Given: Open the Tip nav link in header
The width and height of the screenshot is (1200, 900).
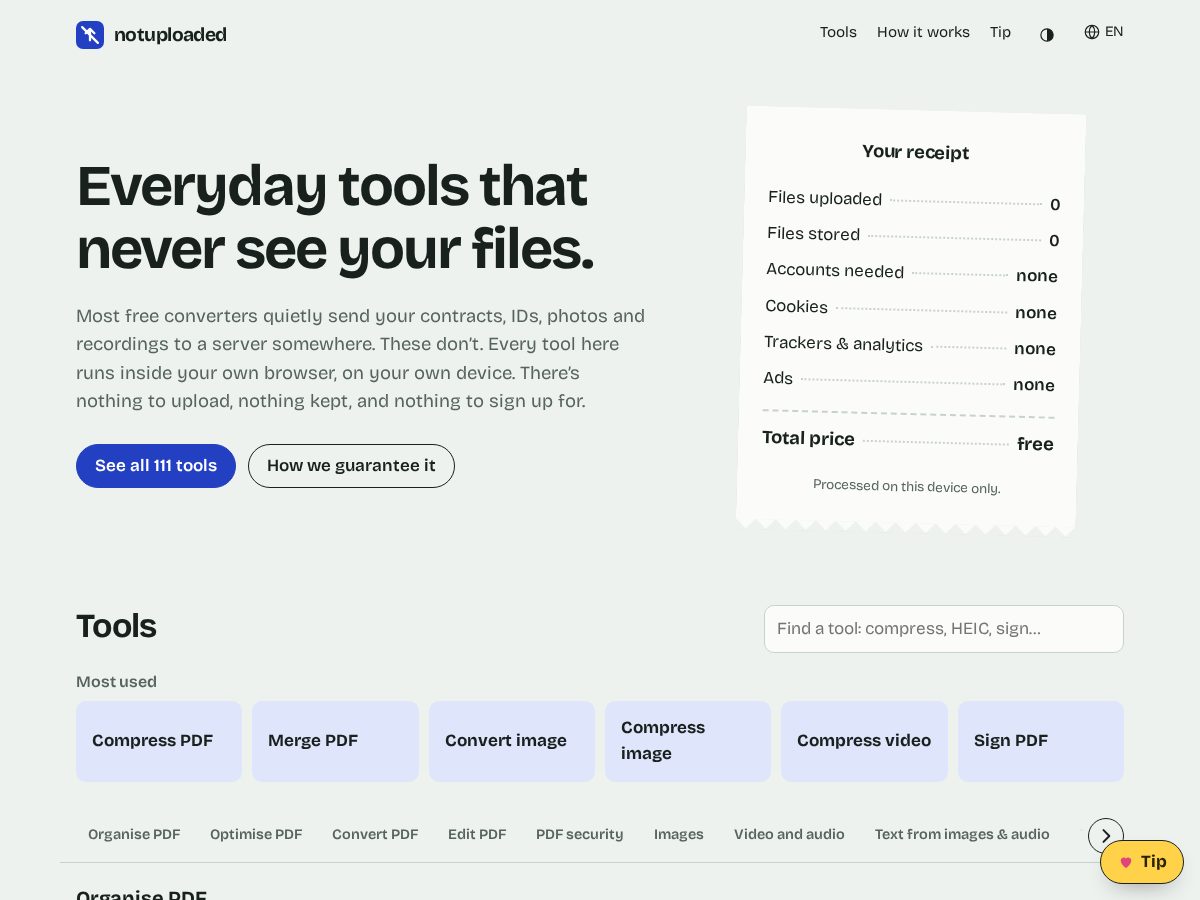Looking at the screenshot, I should coord(1000,32).
